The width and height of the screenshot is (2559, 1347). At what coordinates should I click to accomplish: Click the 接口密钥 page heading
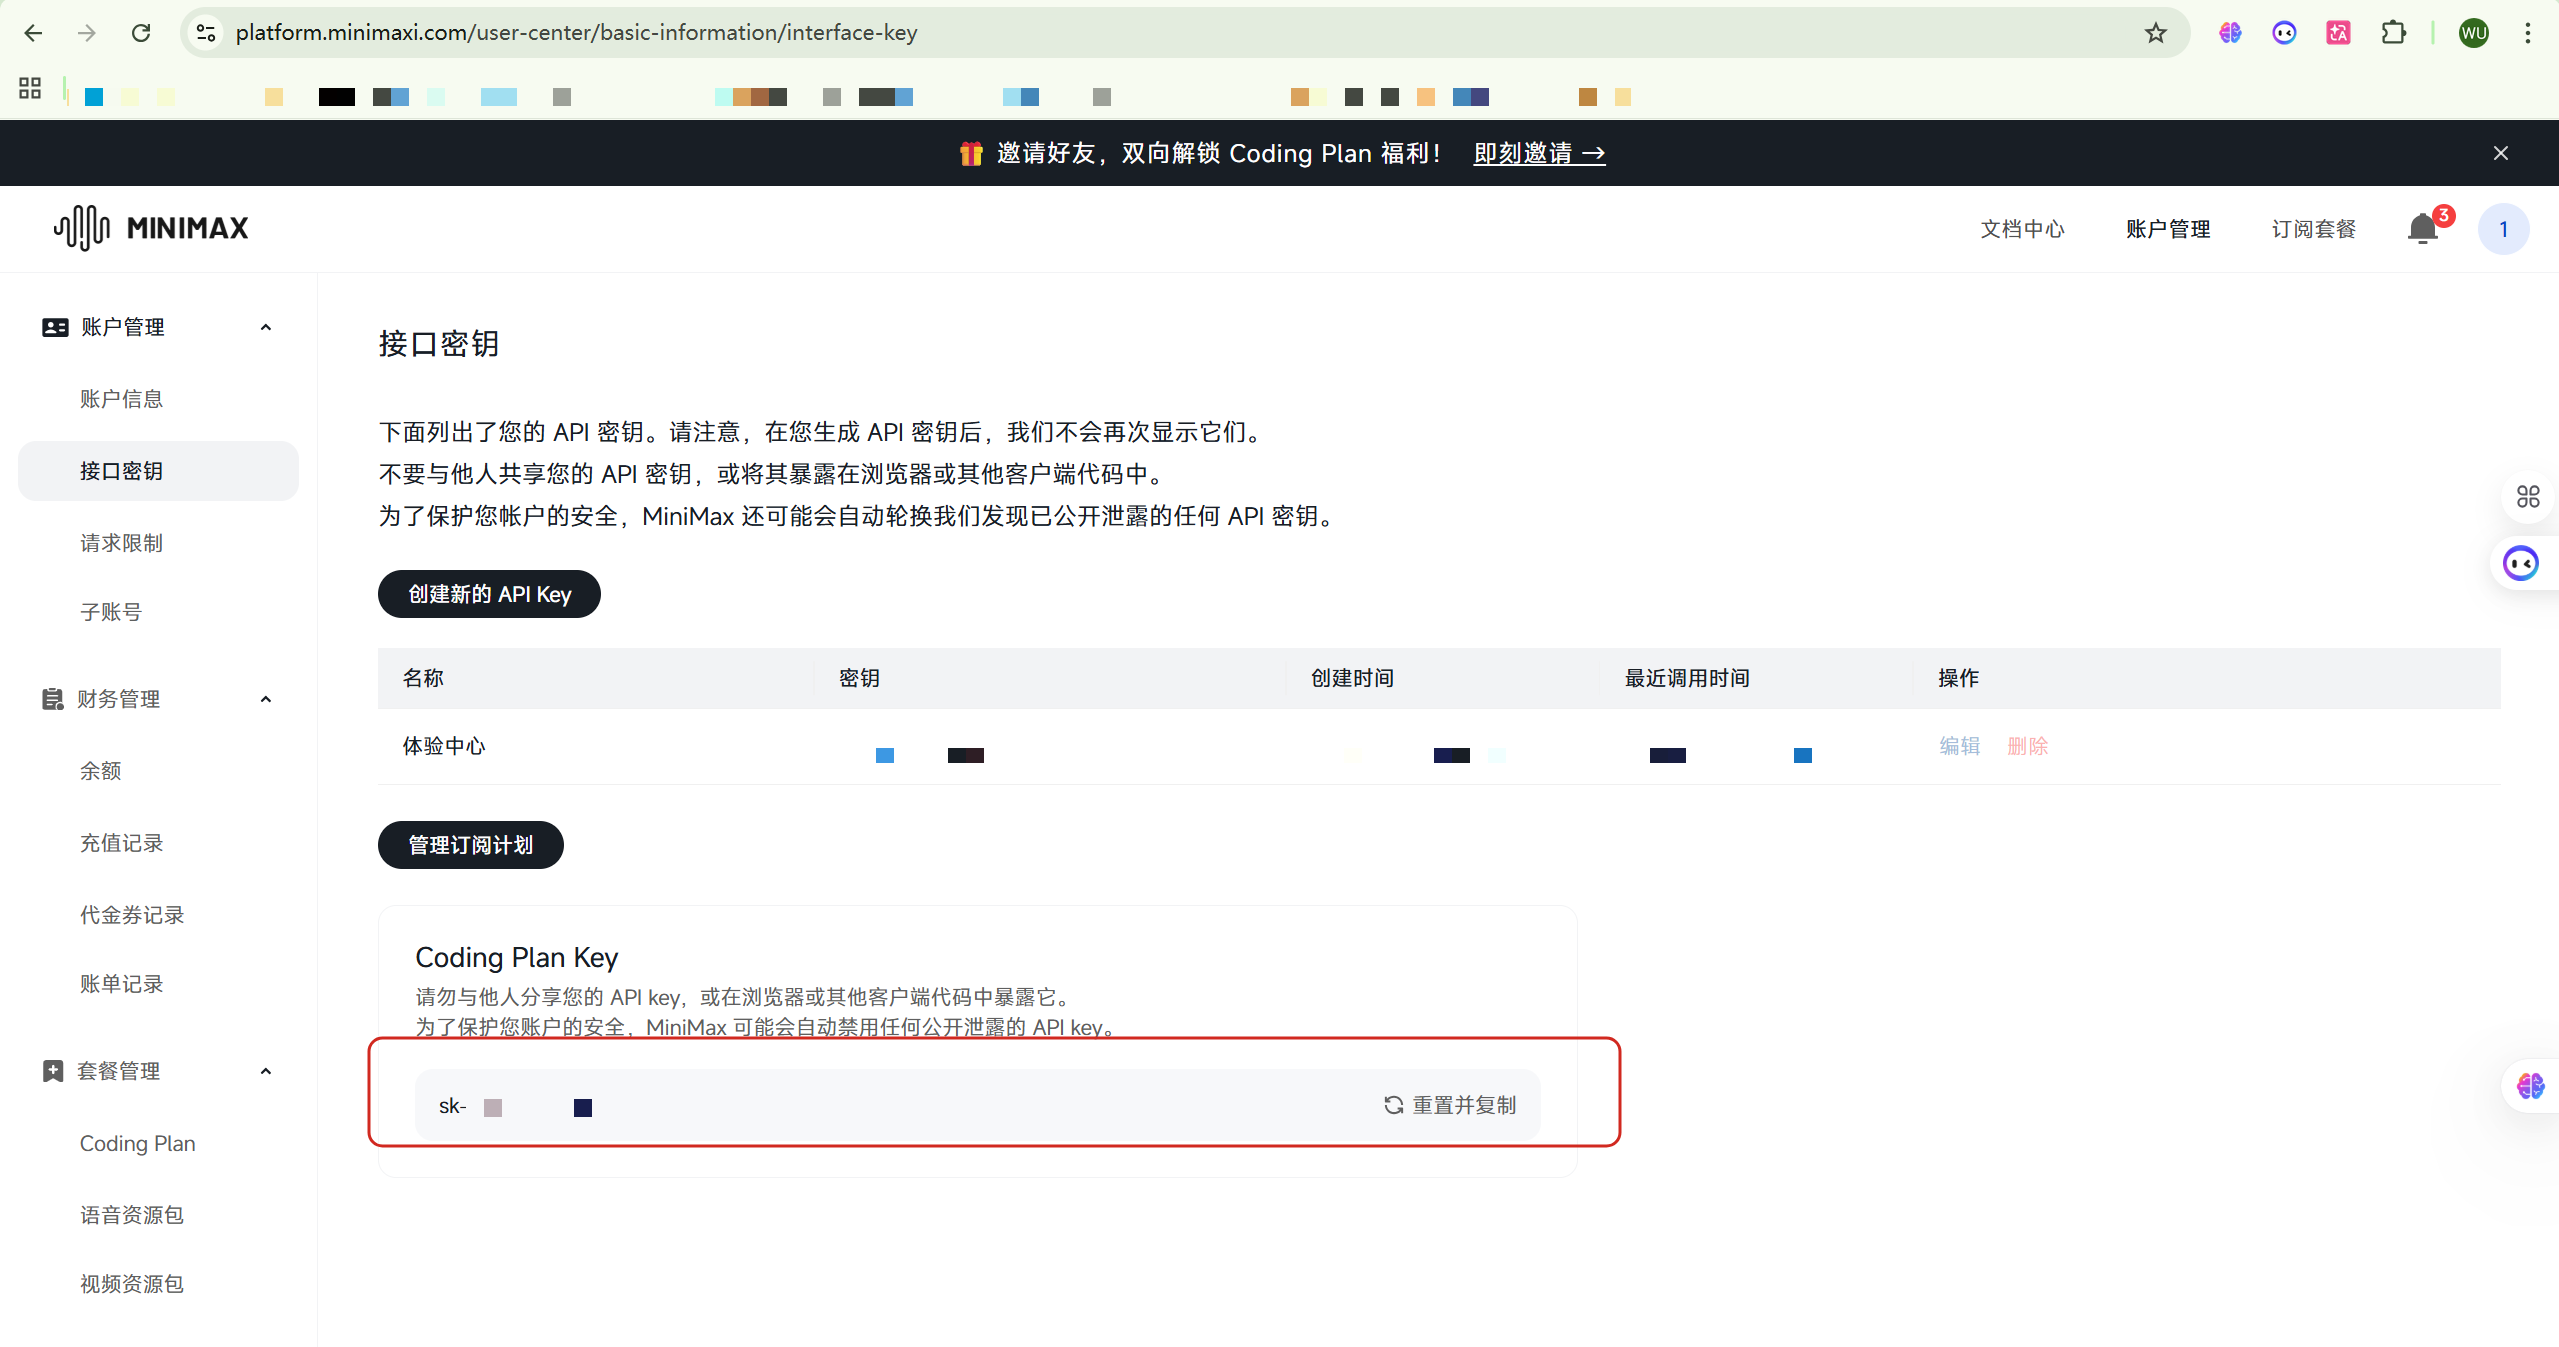439,343
